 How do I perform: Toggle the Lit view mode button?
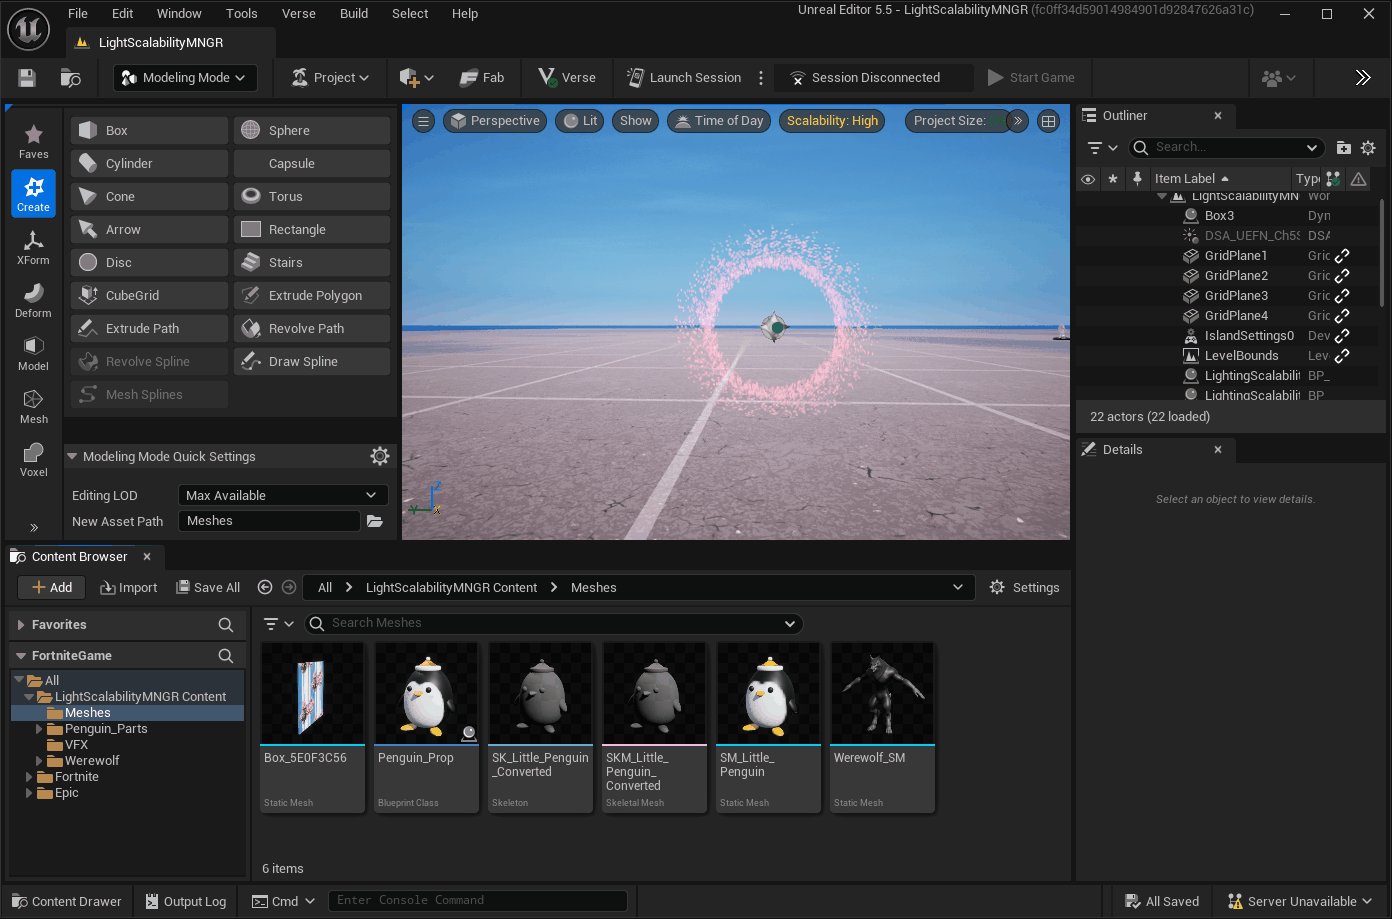[580, 121]
